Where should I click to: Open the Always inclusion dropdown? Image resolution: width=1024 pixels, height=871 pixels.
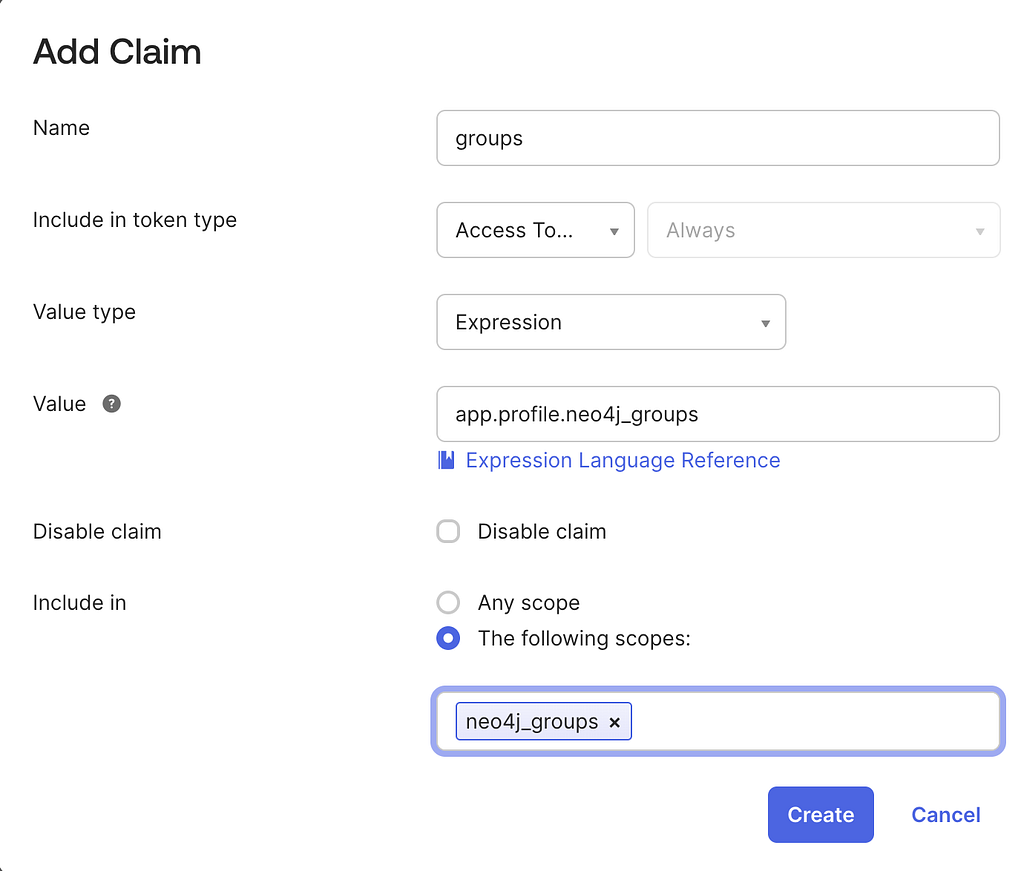click(x=824, y=230)
